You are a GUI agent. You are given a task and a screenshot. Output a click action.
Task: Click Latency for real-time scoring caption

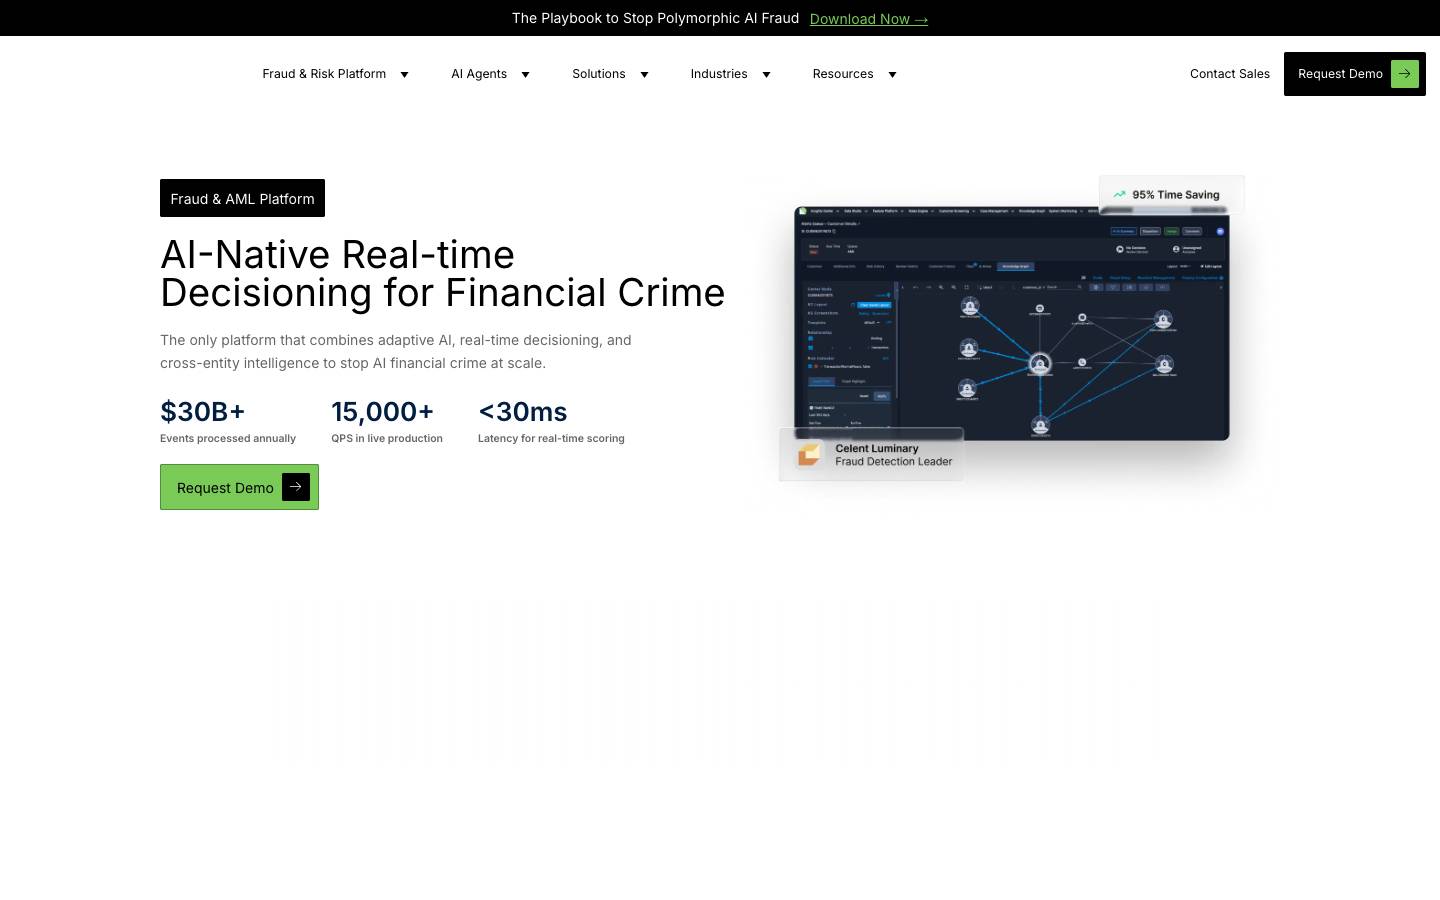(551, 438)
